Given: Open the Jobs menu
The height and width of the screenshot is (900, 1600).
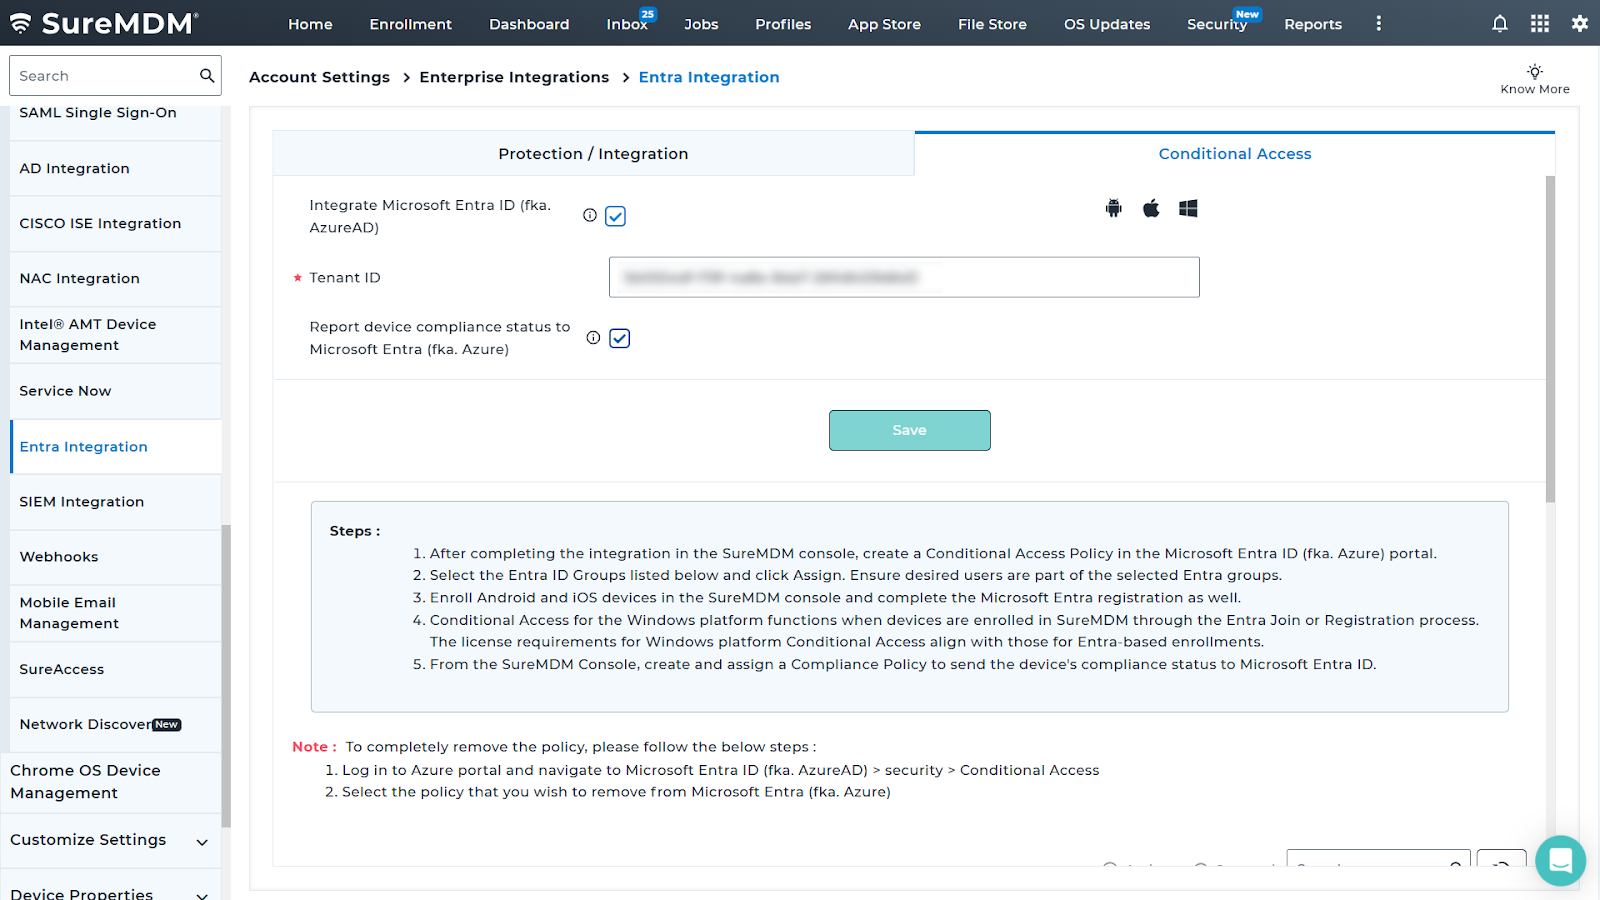Looking at the screenshot, I should [701, 24].
